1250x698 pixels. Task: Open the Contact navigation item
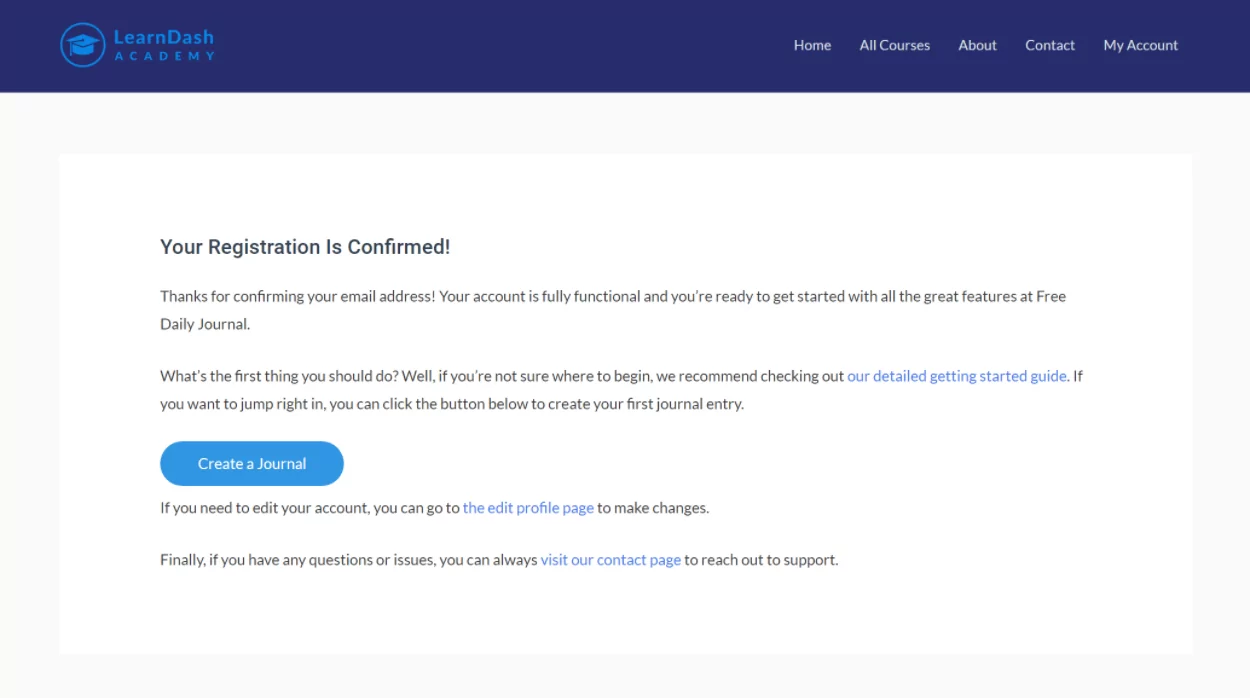(1049, 45)
